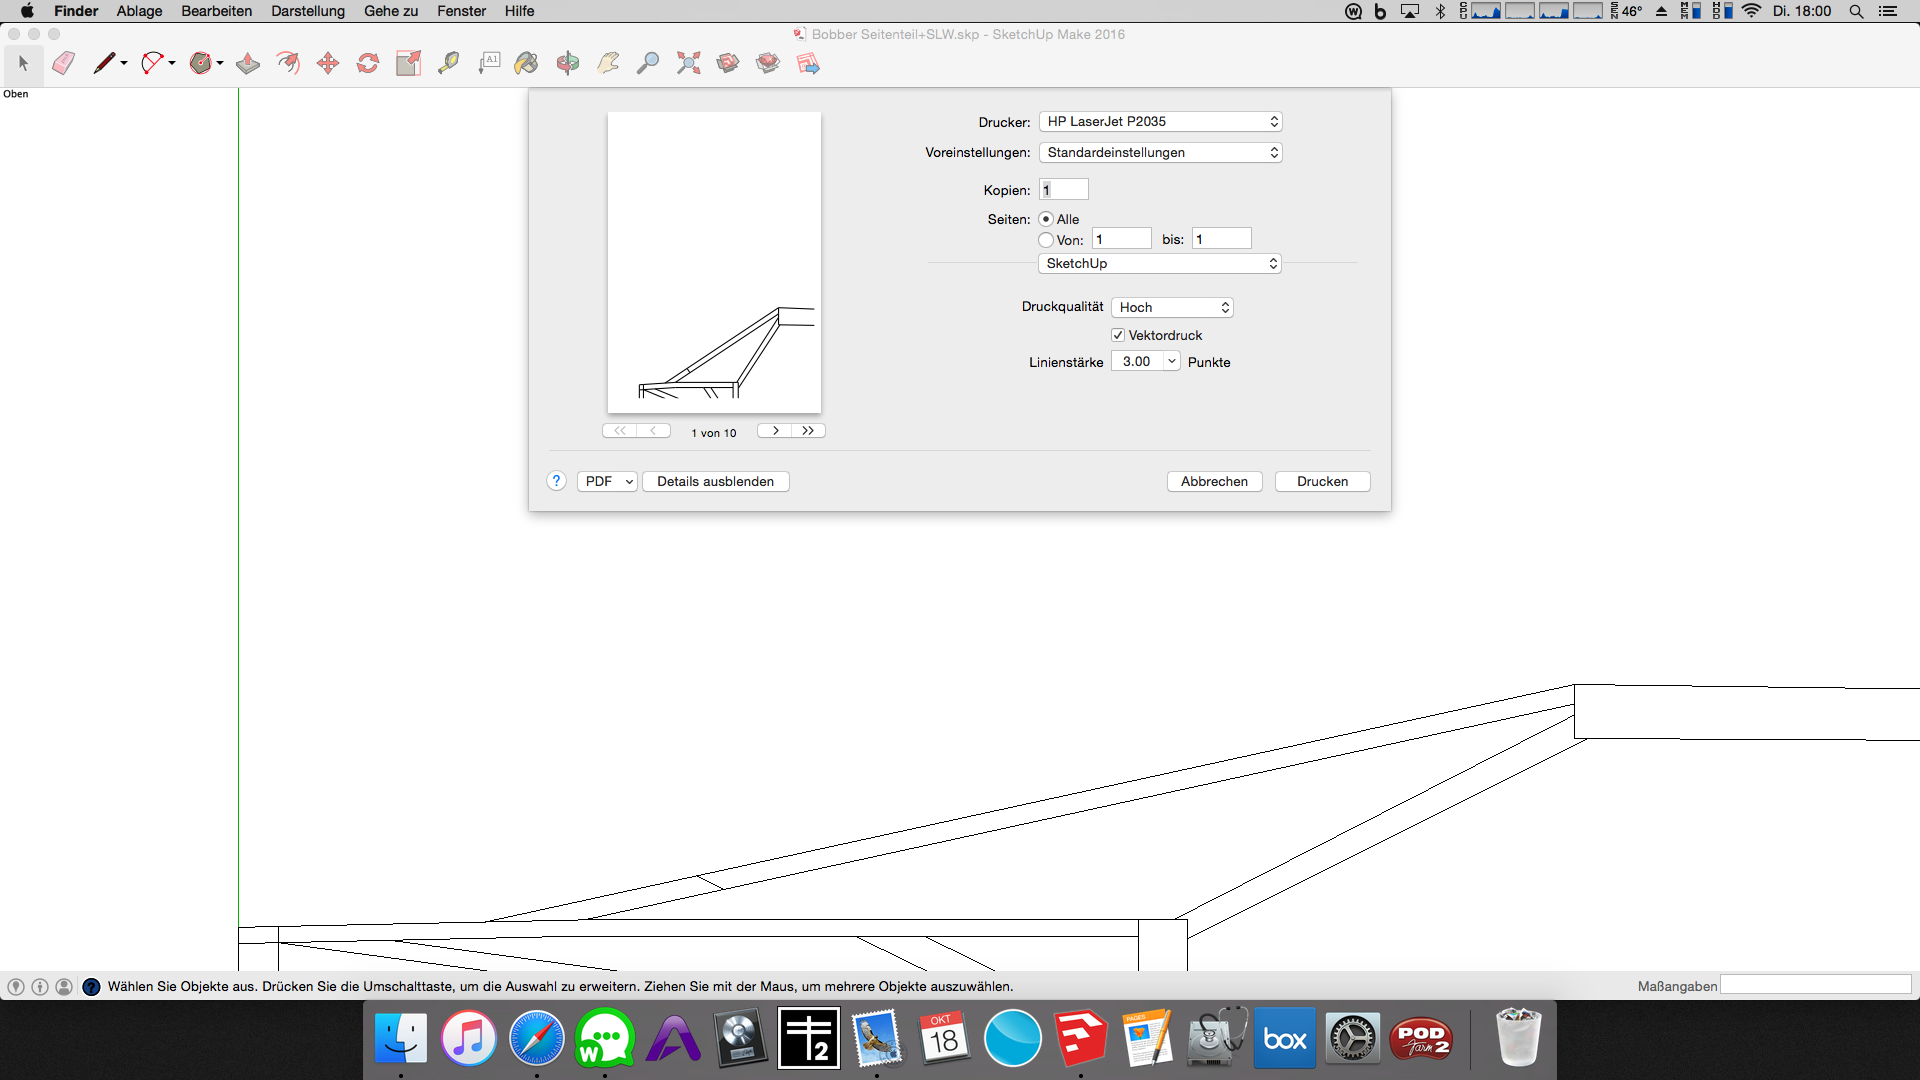Activate the Orbit tool
The width and height of the screenshot is (1920, 1080).
(568, 63)
